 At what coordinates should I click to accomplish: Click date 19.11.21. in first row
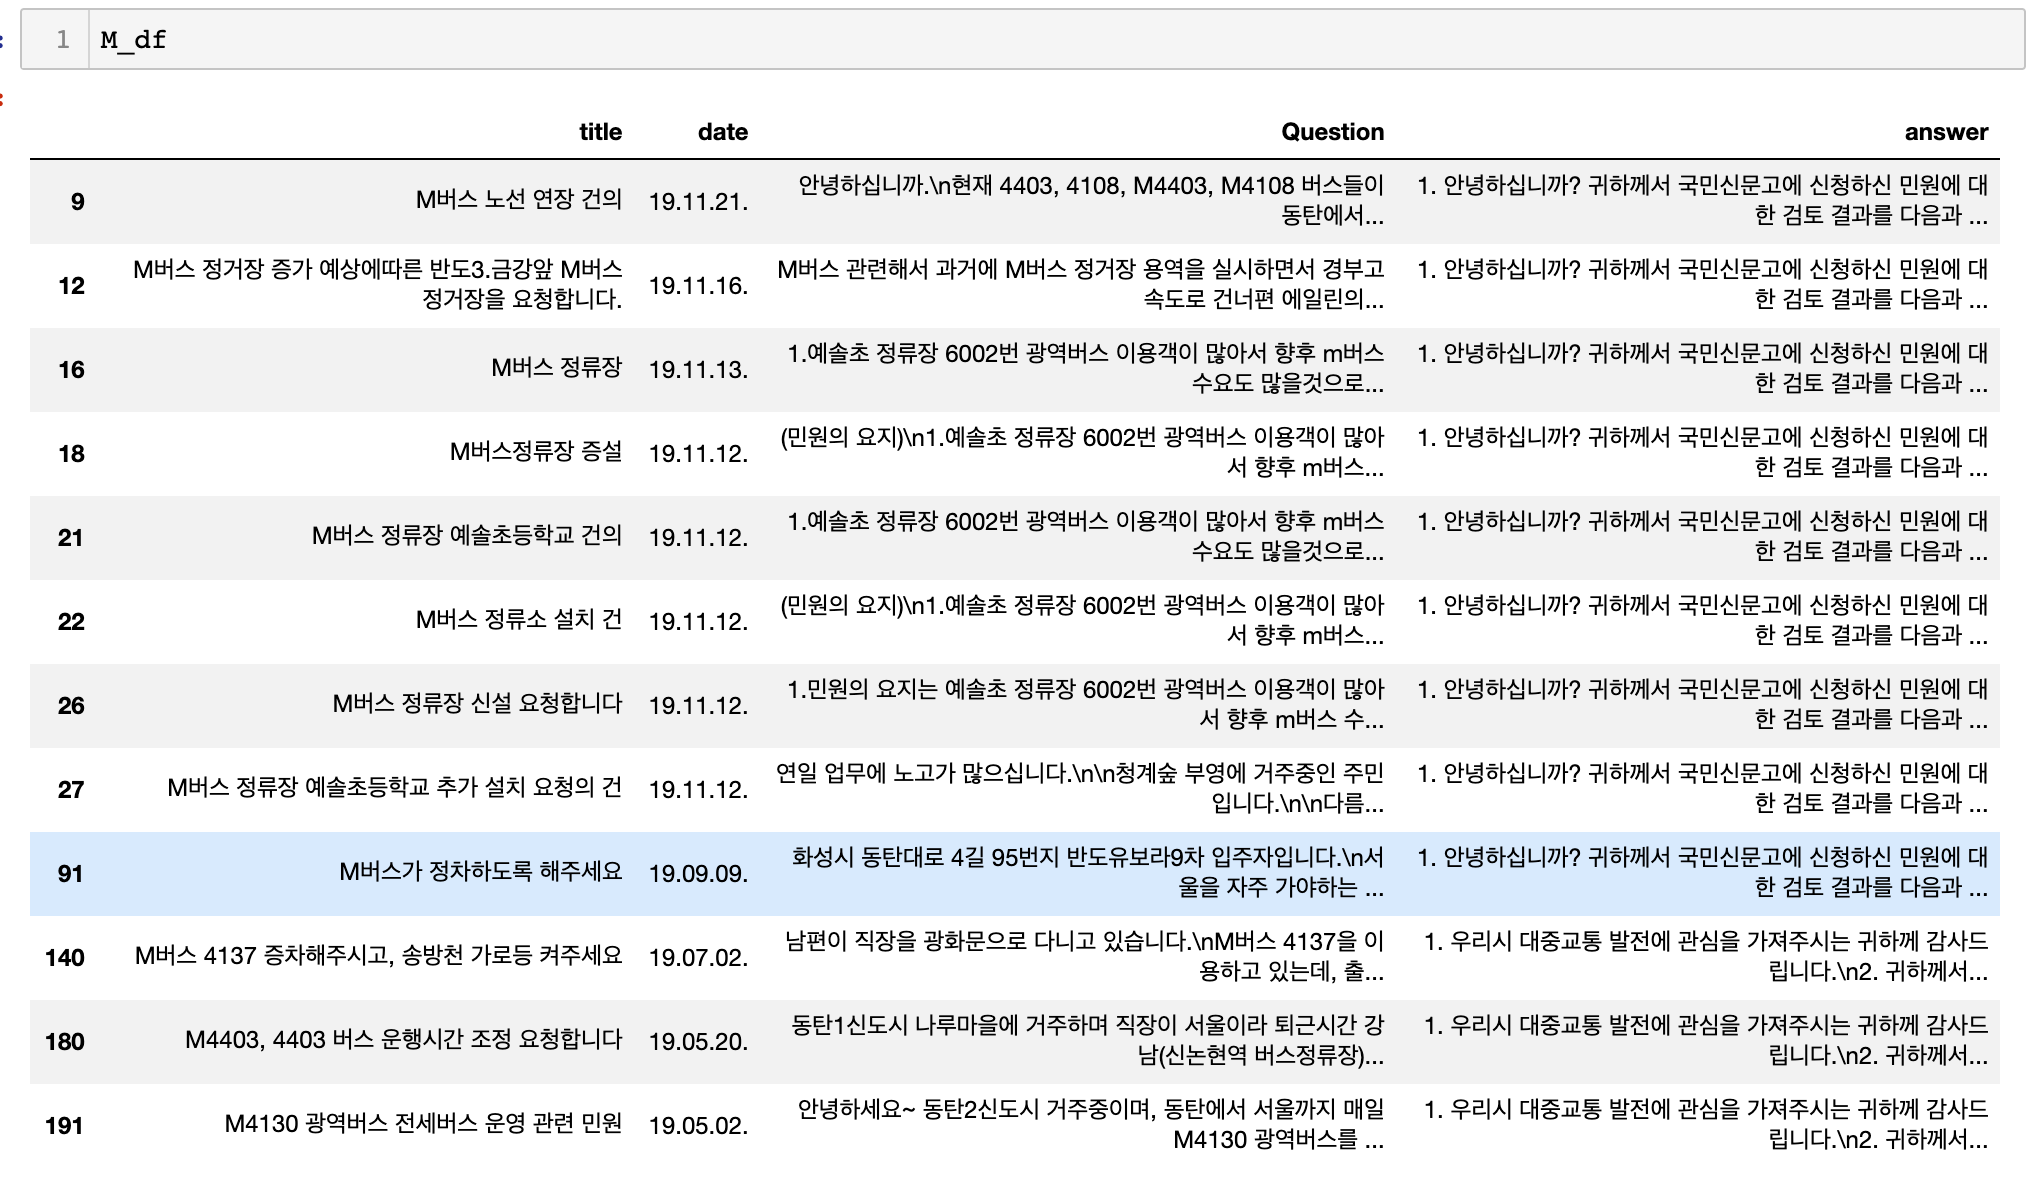[x=698, y=202]
